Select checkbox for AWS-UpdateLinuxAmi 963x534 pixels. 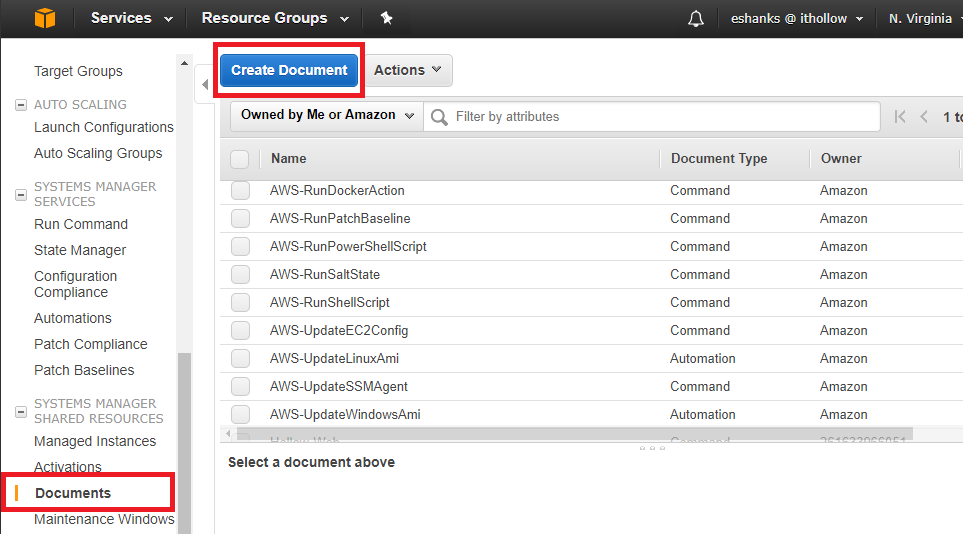click(x=240, y=358)
